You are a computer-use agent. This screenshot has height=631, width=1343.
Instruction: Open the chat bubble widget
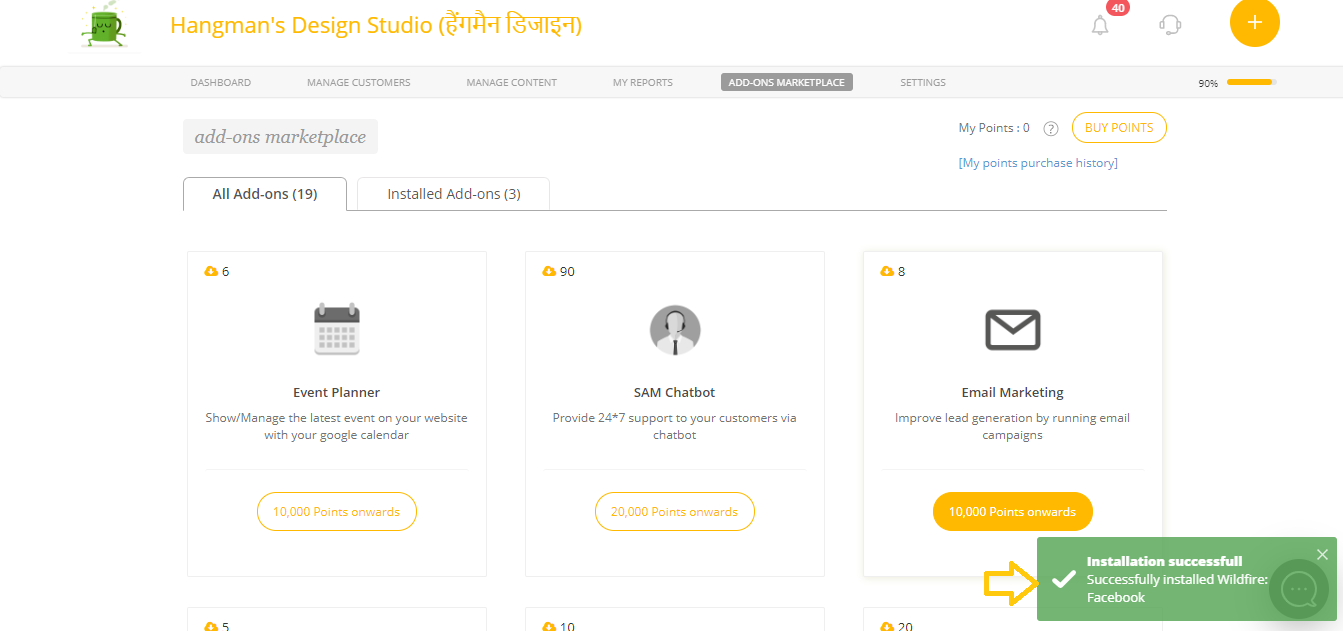[x=1299, y=589]
